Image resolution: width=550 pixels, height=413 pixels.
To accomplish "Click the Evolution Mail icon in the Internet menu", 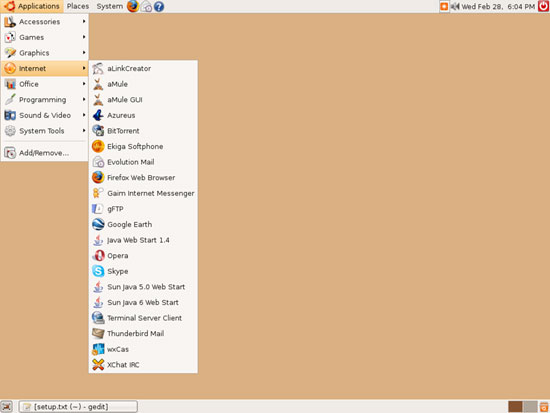I will click(98, 162).
